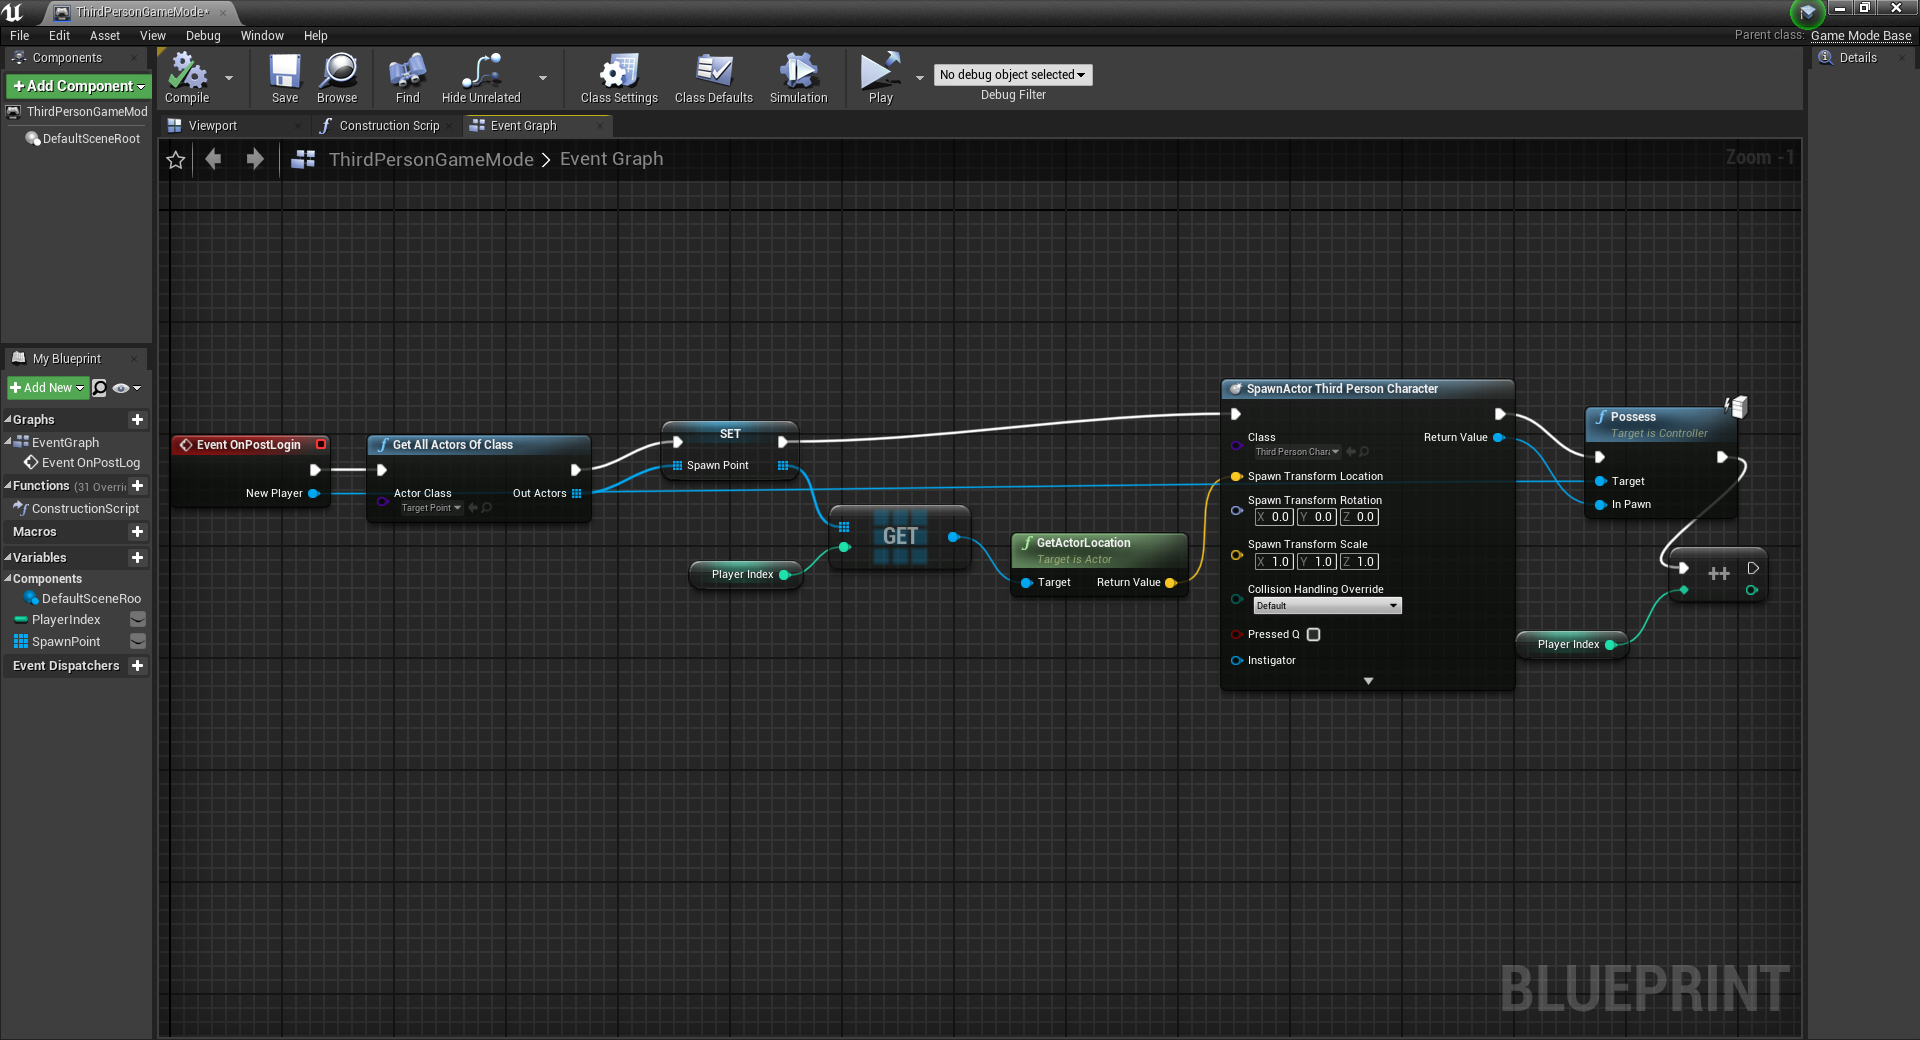Open Browse to locate the asset
Screen dimensions: 1920x1040
click(337, 78)
